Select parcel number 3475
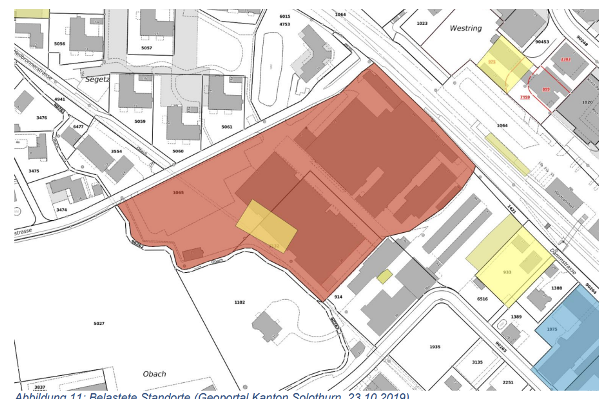 tap(34, 171)
